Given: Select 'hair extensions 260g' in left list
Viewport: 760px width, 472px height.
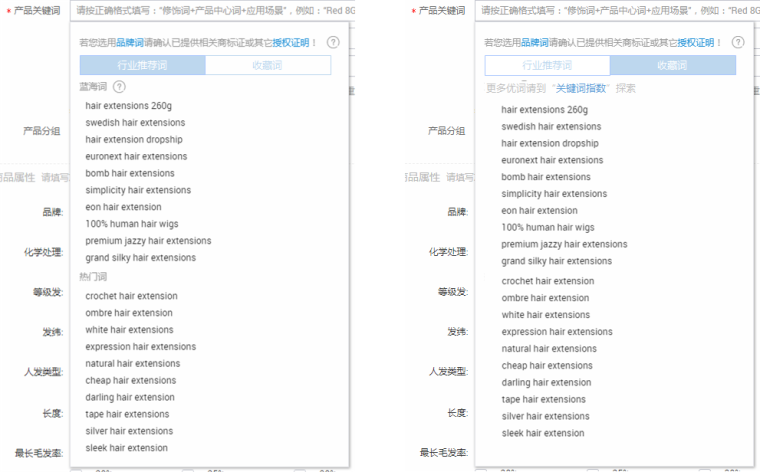Looking at the screenshot, I should click(128, 105).
